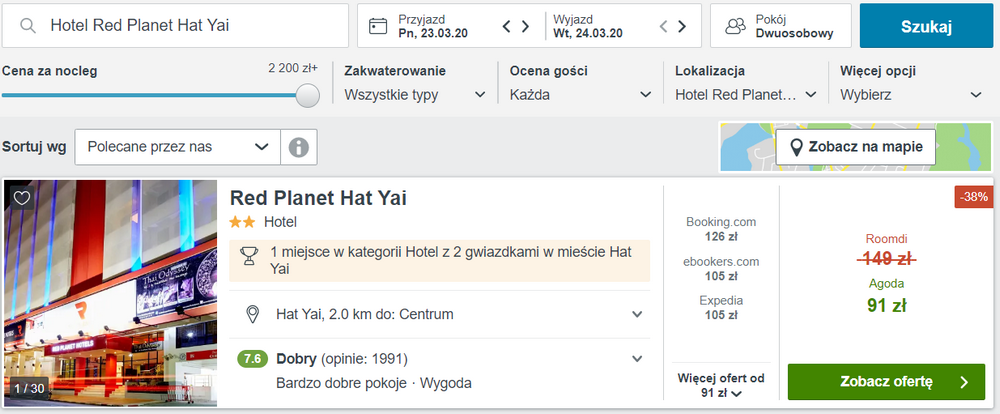Expand the Dobry rating details chevron
The width and height of the screenshot is (1000, 414).
636,359
